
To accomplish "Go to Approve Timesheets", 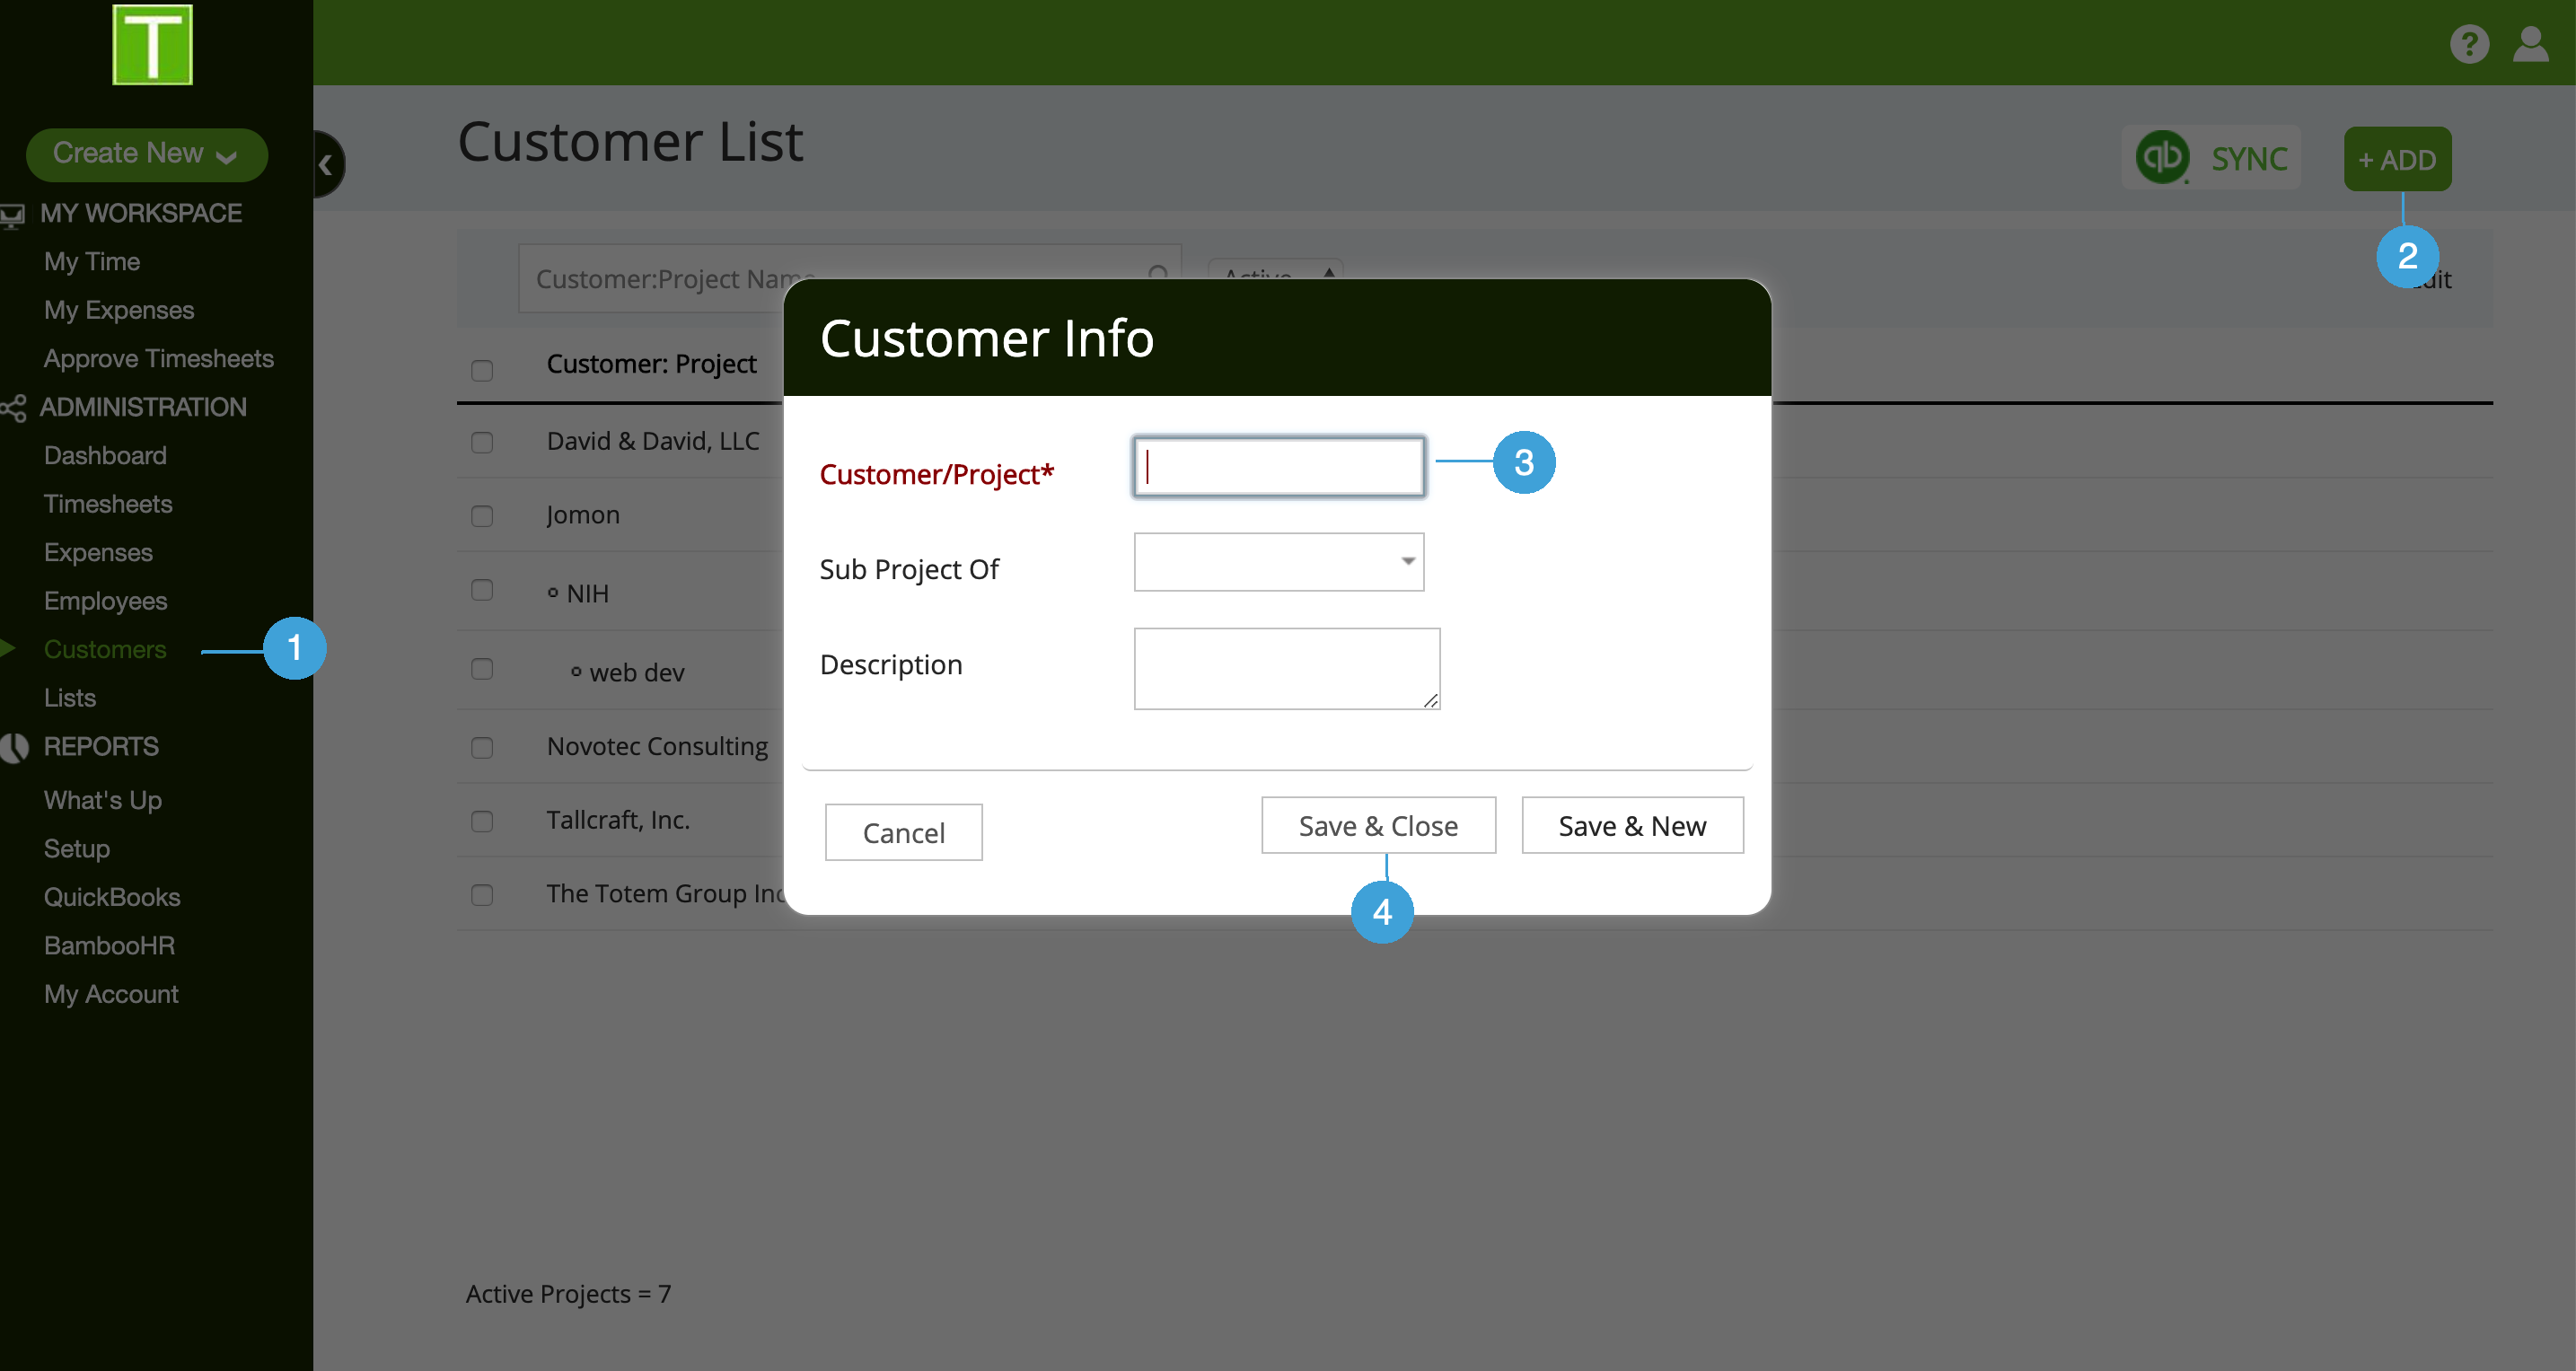I will click(x=158, y=359).
